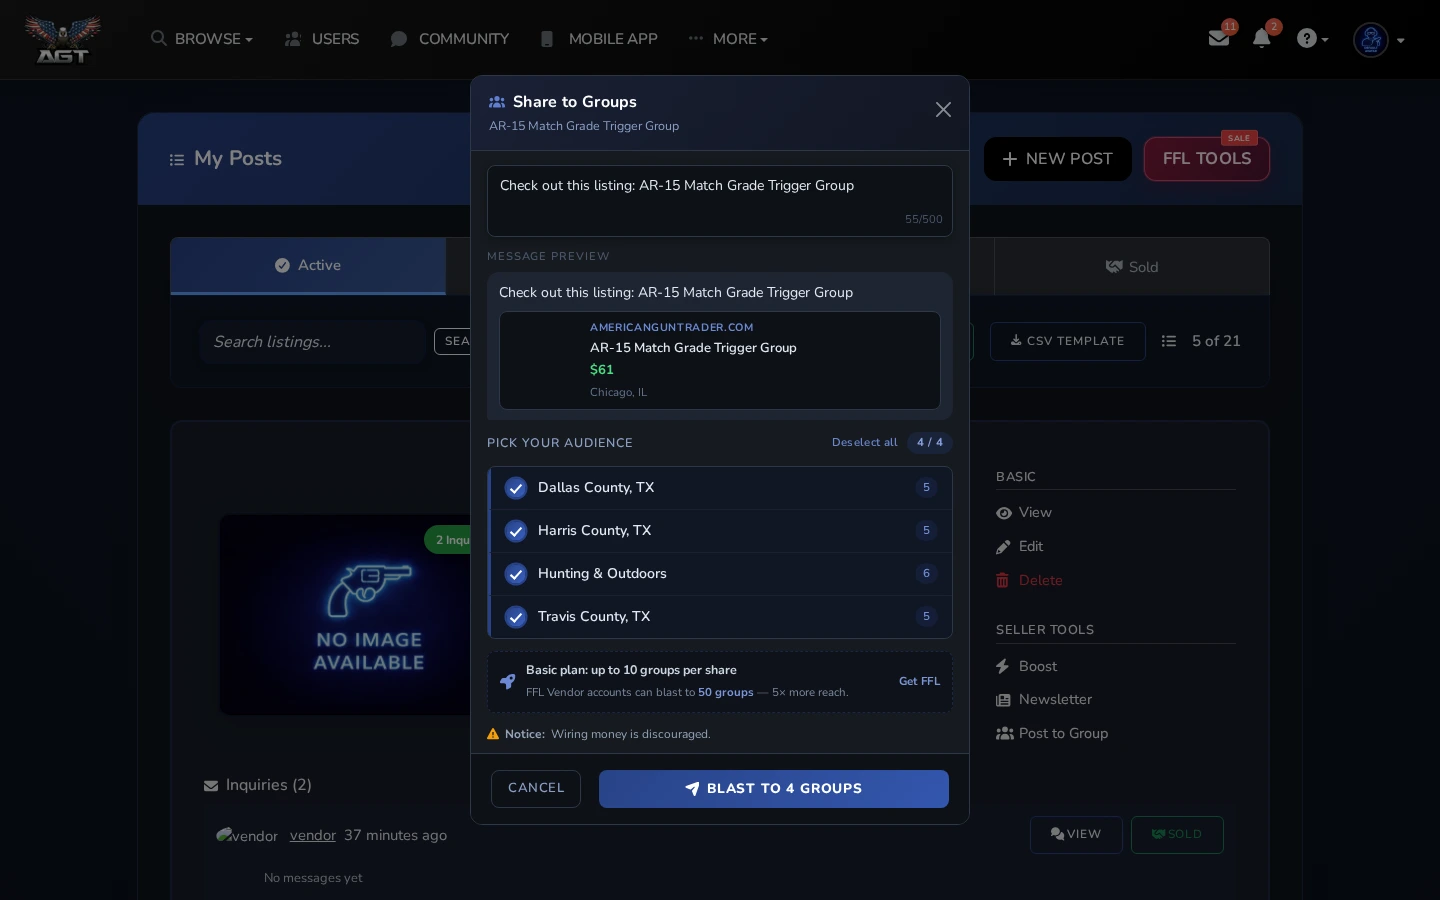Click the New Post button
Screen dimensions: 1440x900
coord(1058,159)
